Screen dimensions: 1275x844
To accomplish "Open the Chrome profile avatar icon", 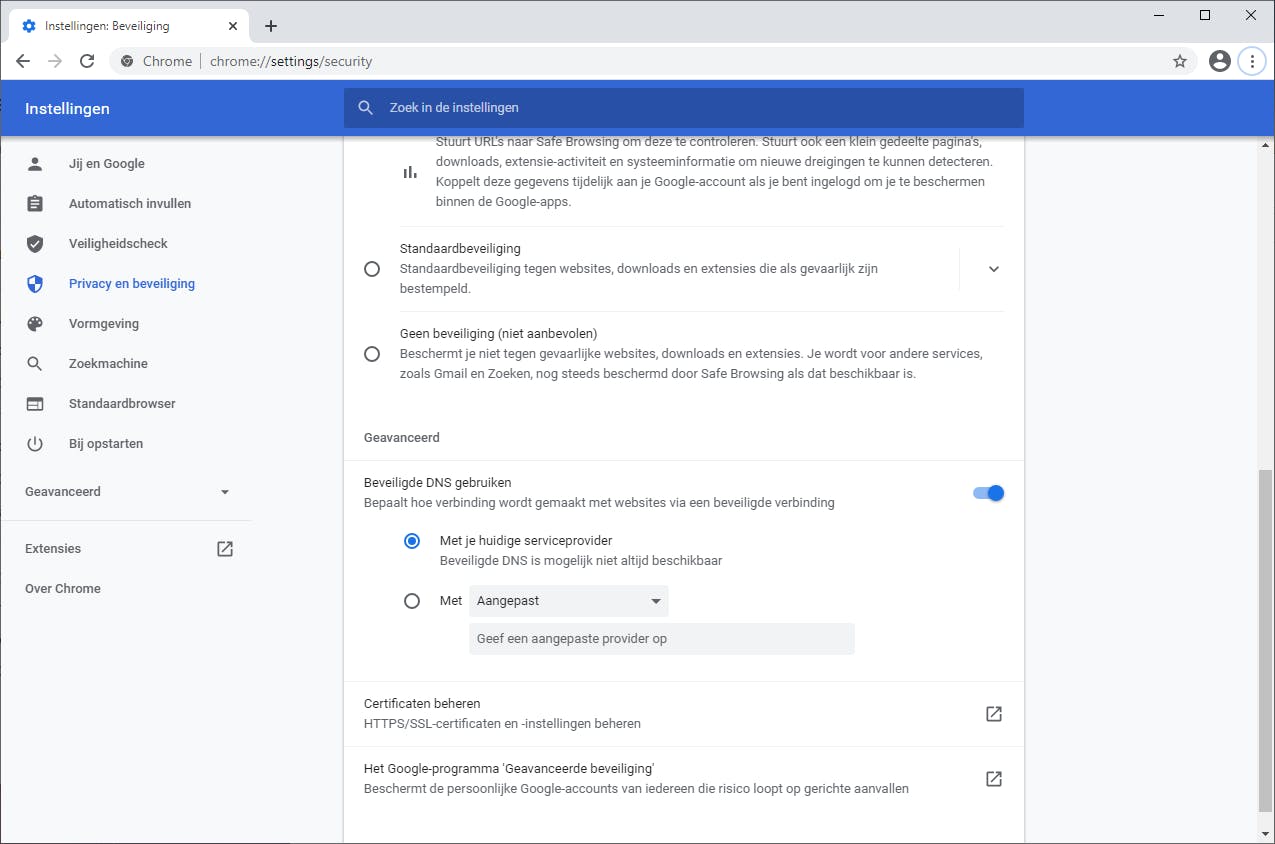I will click(x=1219, y=61).
